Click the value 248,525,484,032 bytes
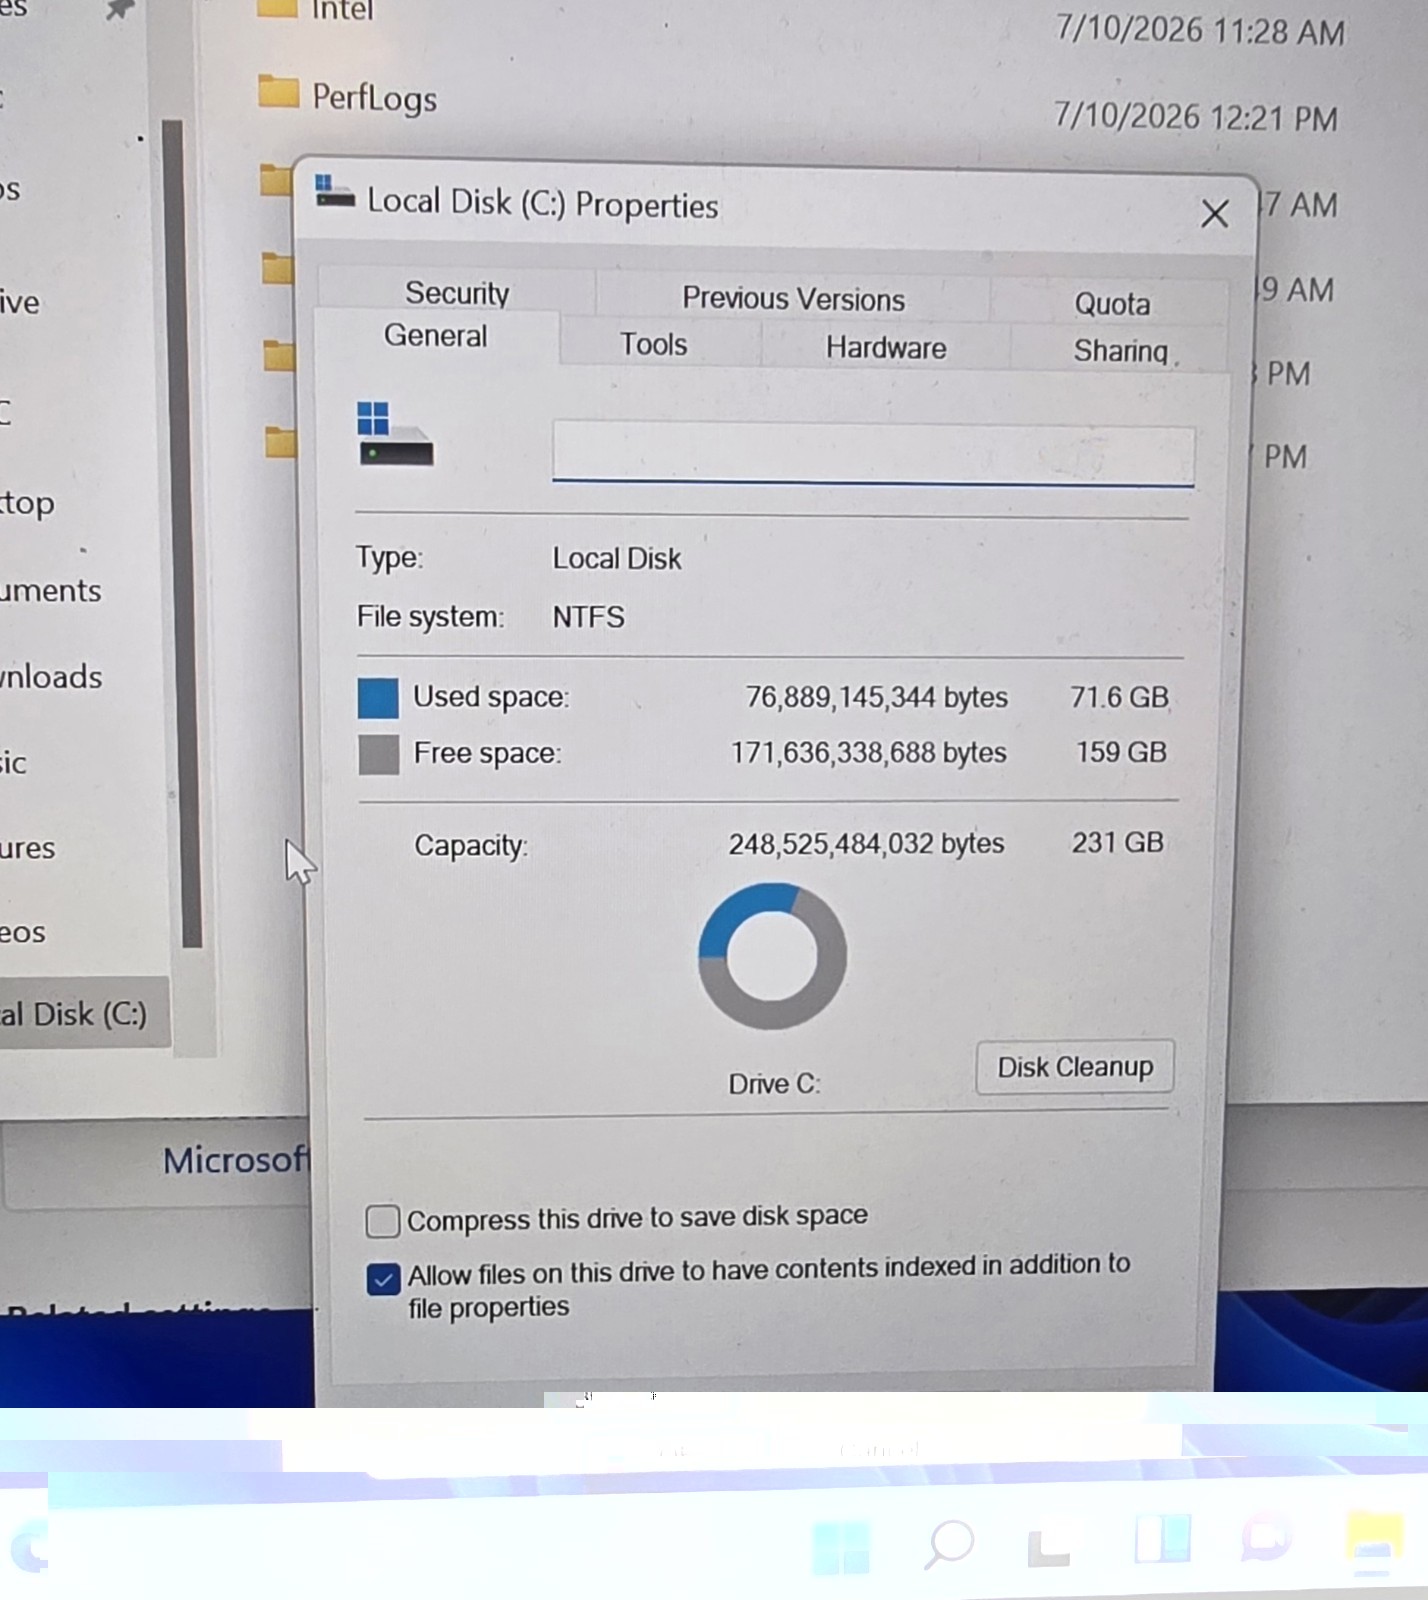 coord(866,844)
